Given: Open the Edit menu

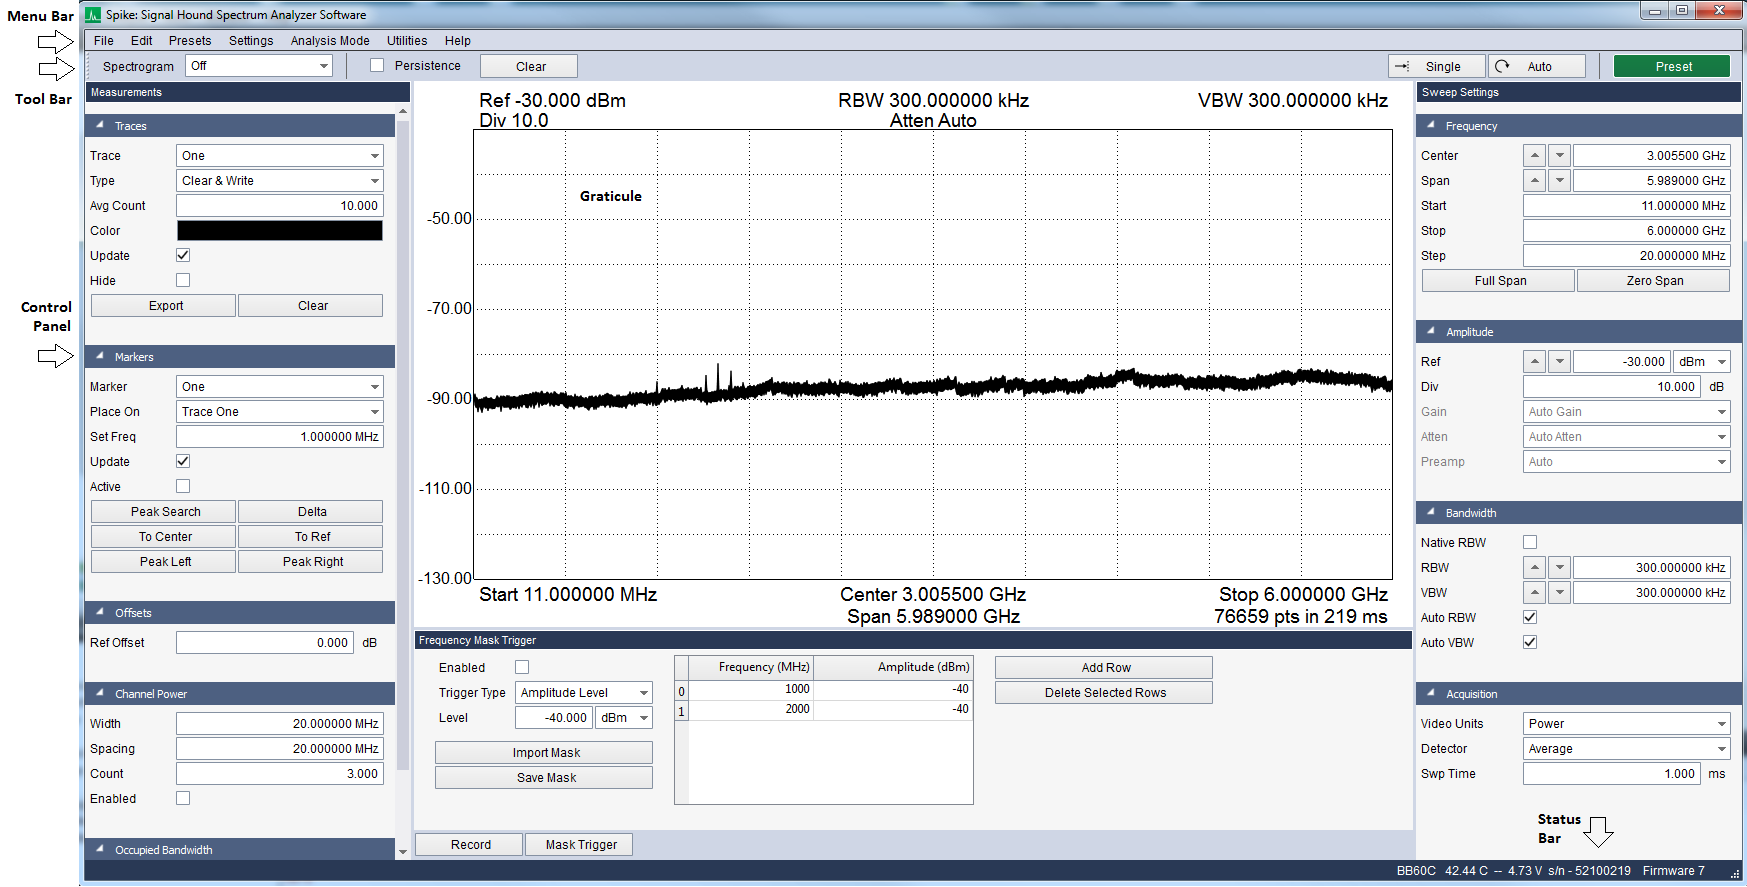Looking at the screenshot, I should coord(142,41).
